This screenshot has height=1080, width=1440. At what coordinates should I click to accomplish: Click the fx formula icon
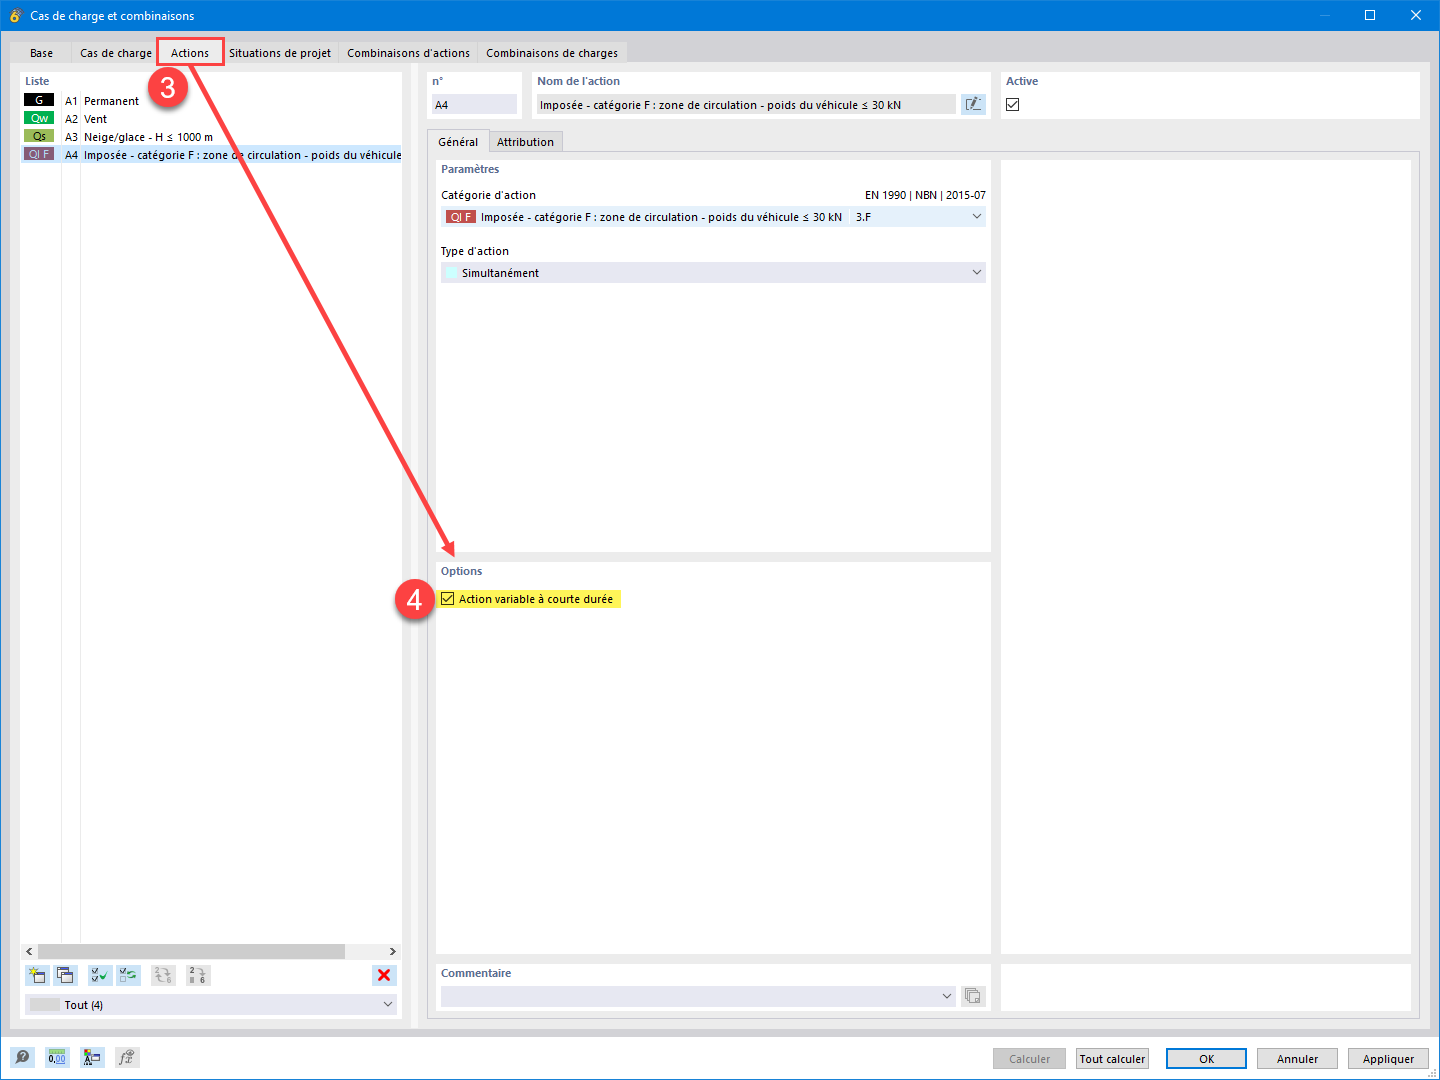point(126,1057)
